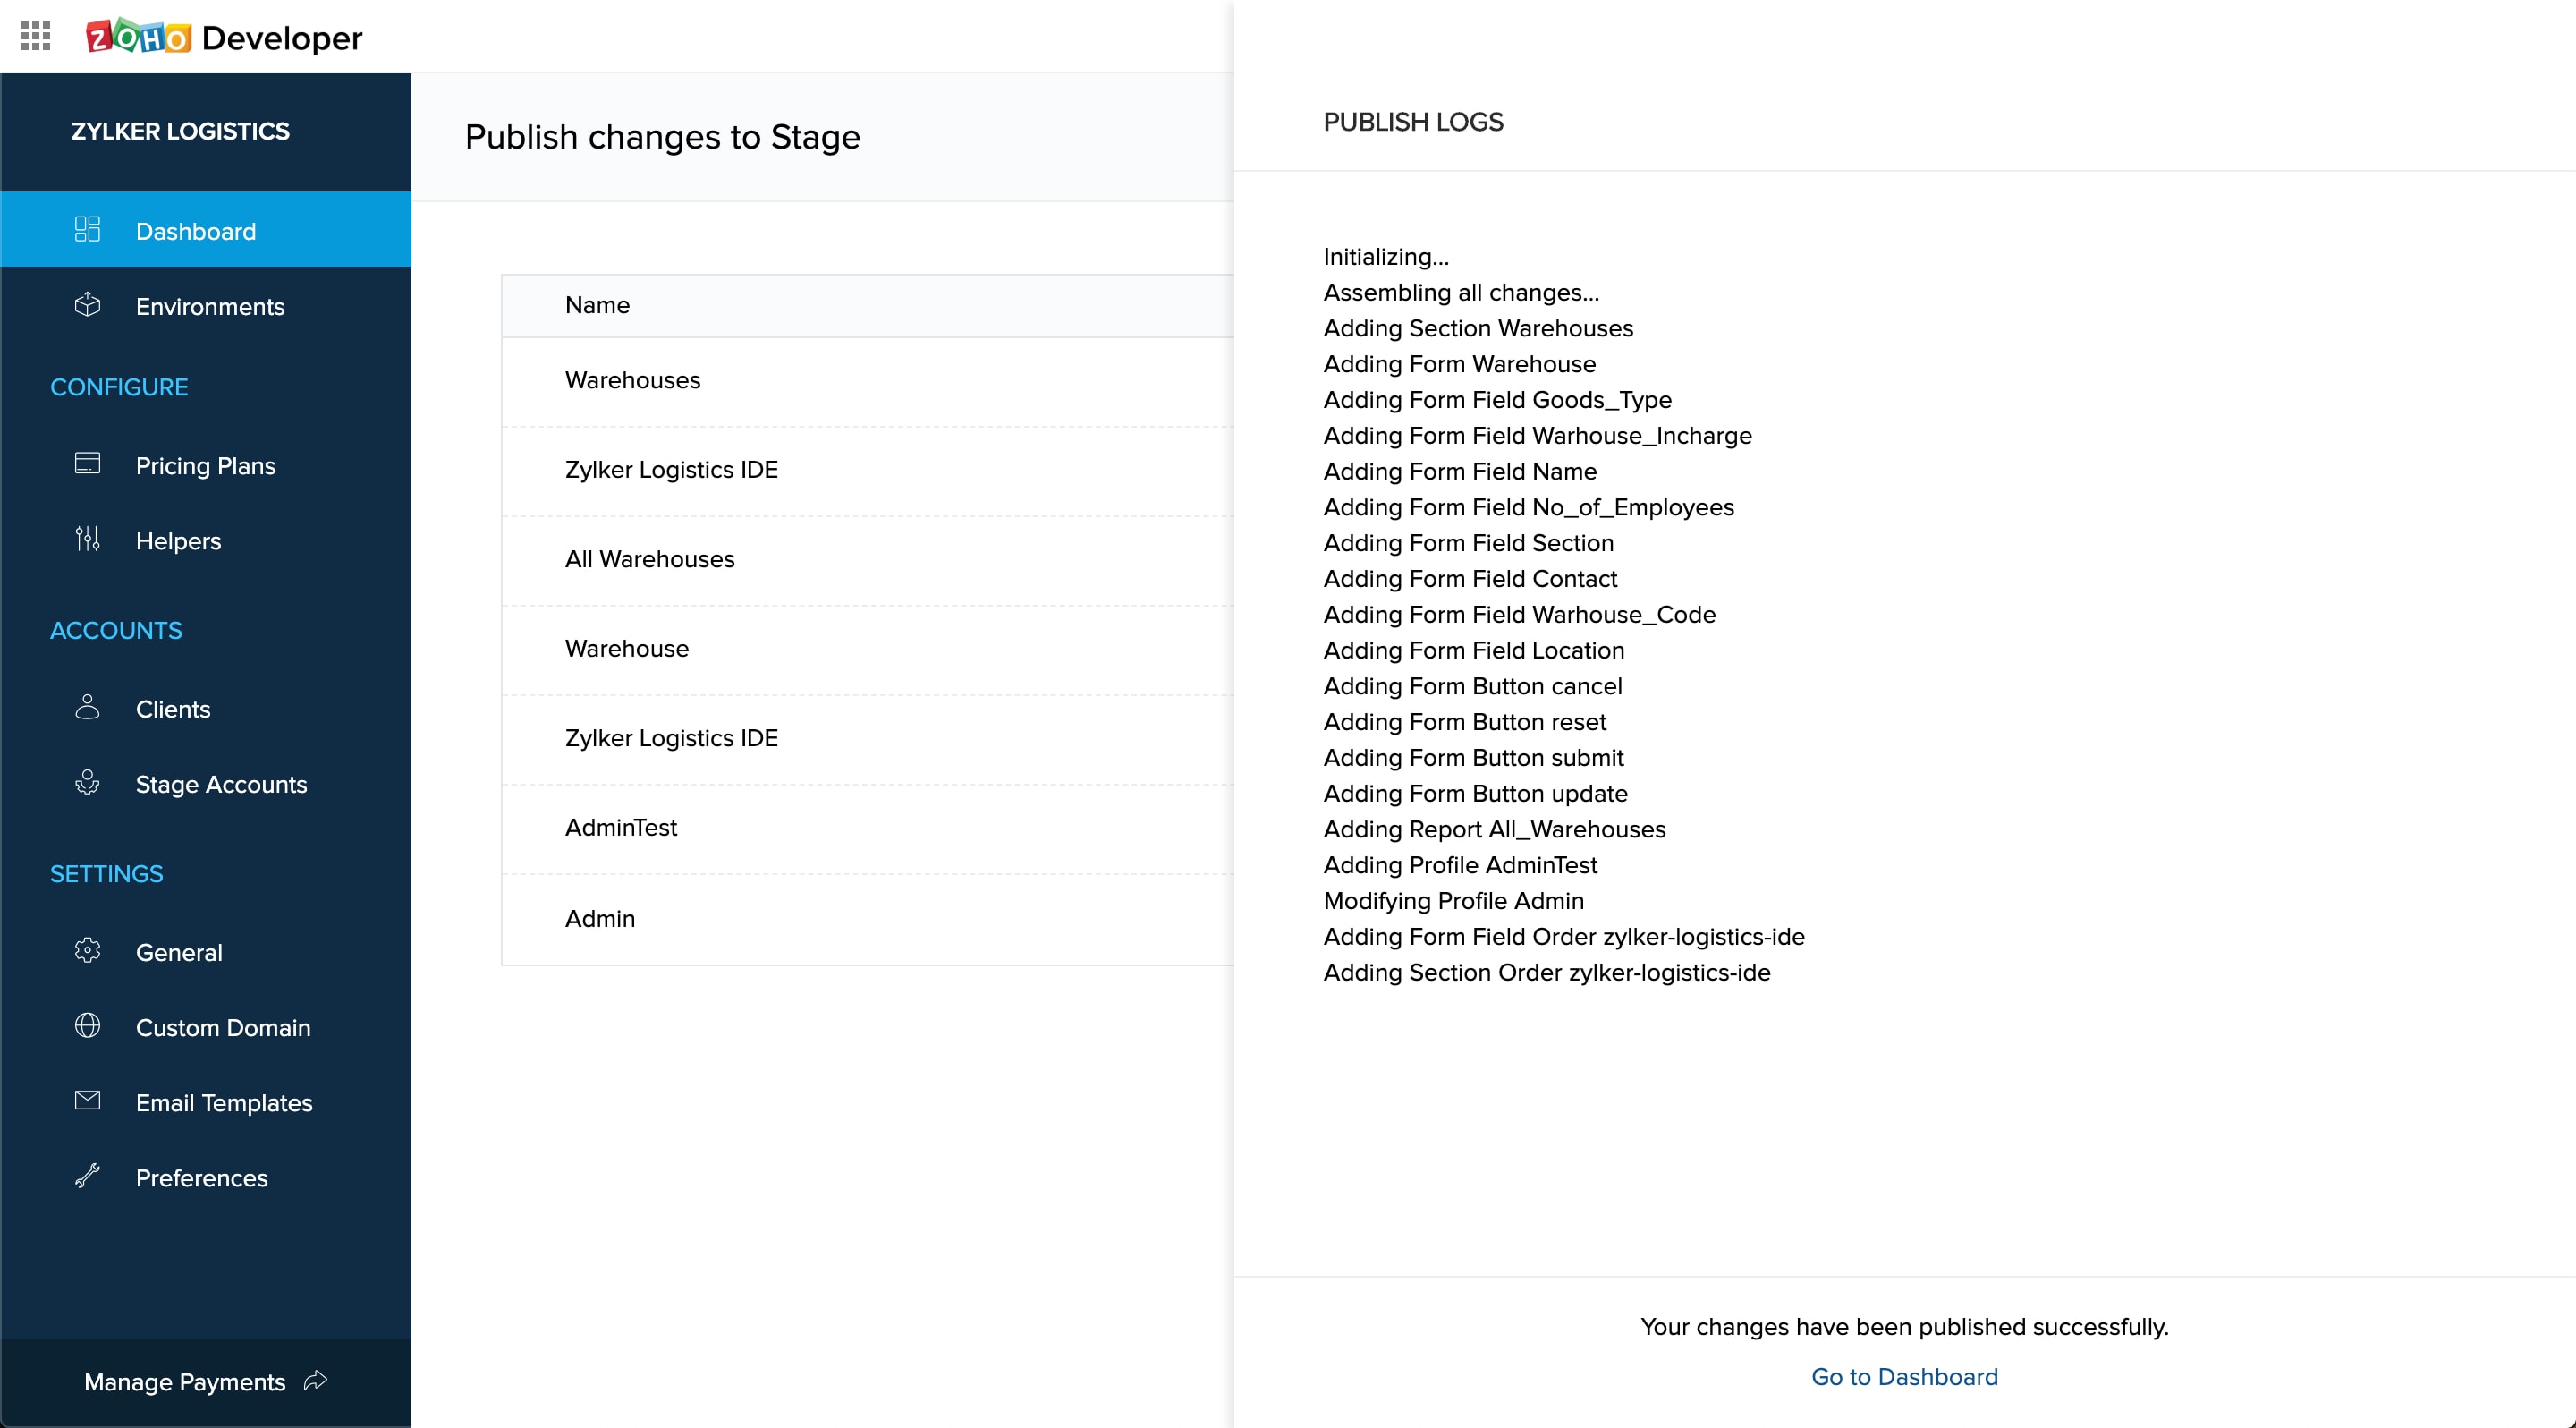Open the Dashboard menu item

pyautogui.click(x=206, y=230)
